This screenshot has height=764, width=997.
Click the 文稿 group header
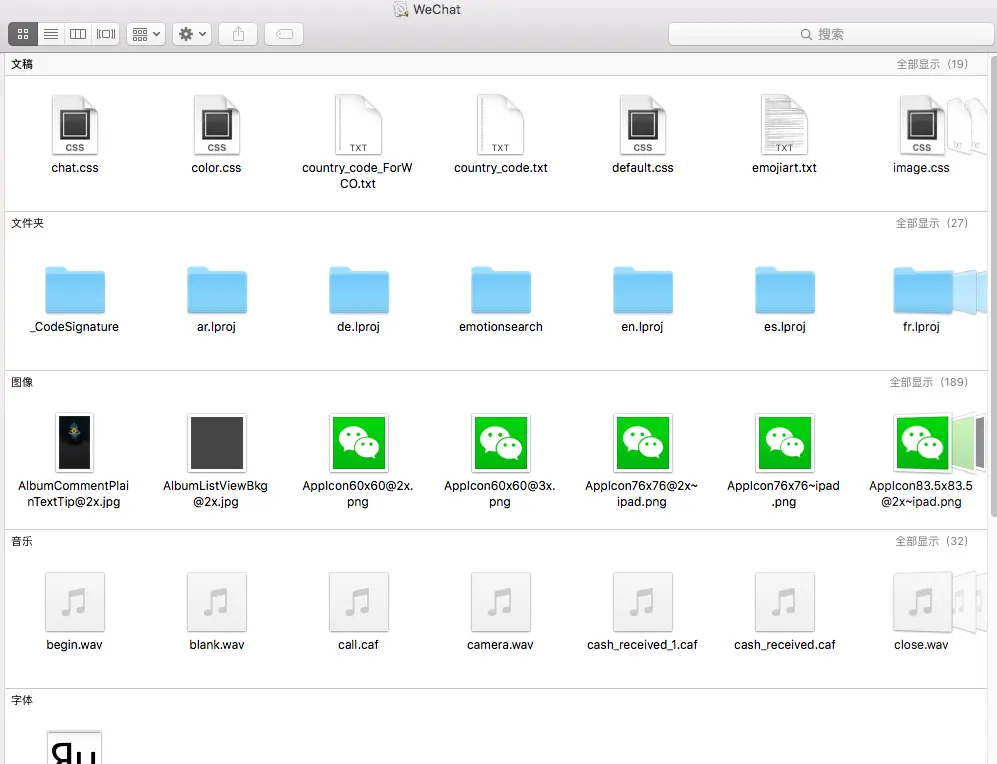click(22, 64)
